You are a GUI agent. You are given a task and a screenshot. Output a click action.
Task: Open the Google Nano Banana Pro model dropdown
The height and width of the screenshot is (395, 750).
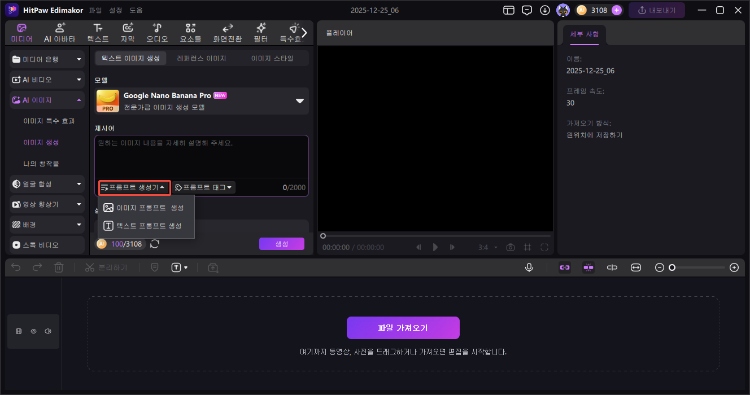202,101
